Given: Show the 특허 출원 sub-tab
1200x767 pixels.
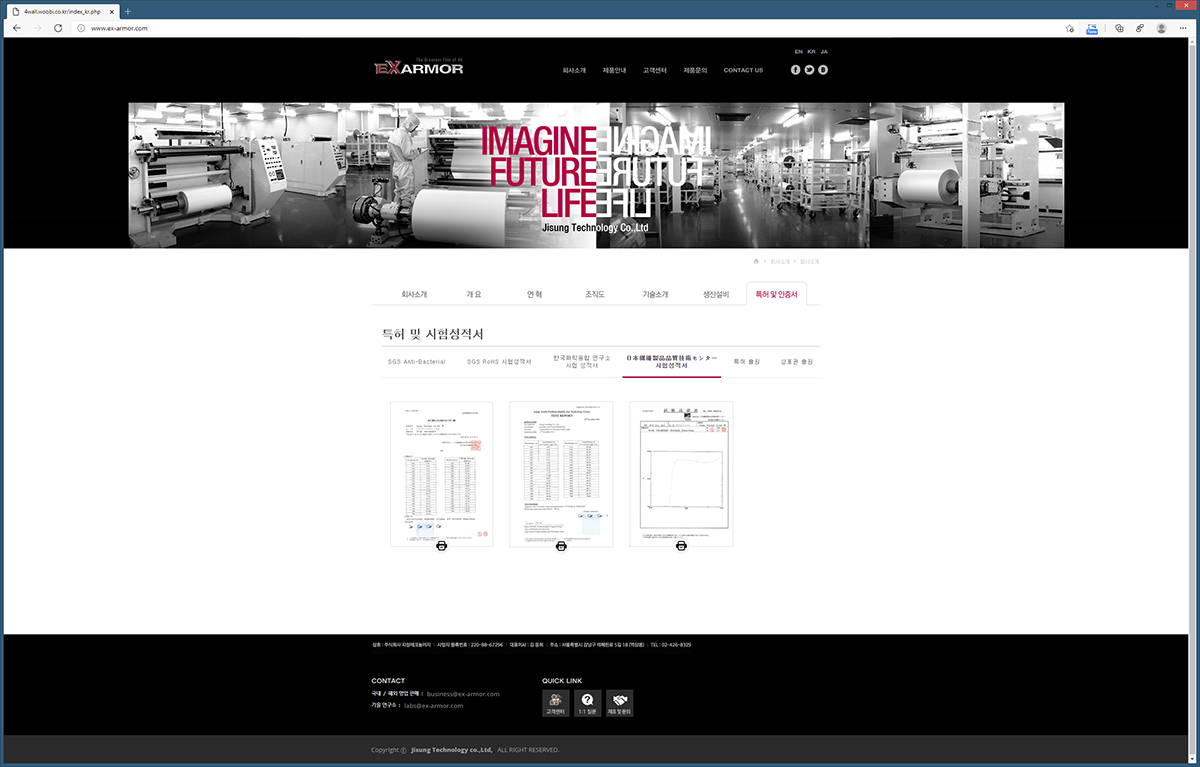Looking at the screenshot, I should [746, 361].
